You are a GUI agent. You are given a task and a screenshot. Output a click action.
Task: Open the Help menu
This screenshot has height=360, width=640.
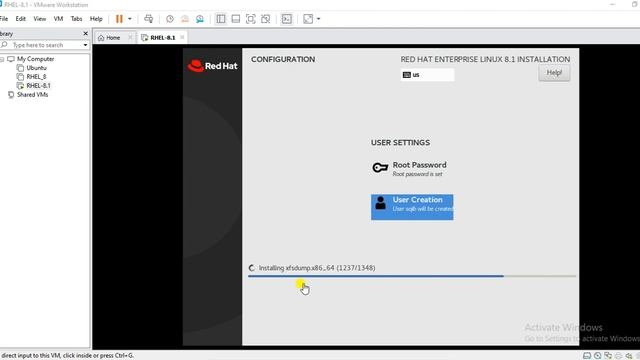coord(96,19)
